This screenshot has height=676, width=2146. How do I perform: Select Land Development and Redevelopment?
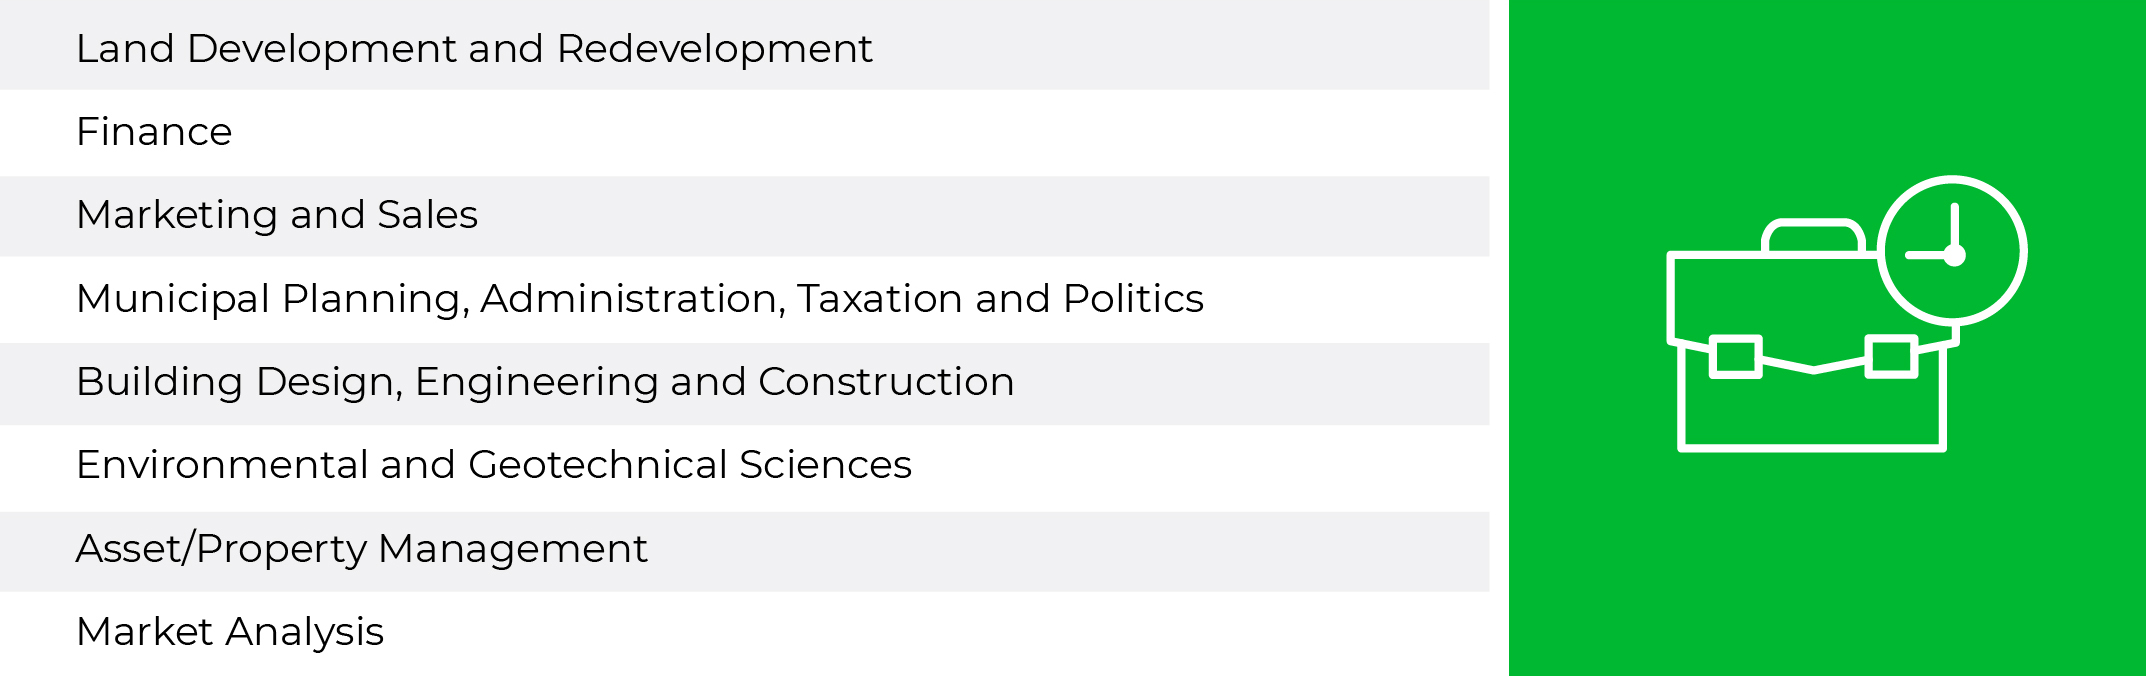[745, 45]
